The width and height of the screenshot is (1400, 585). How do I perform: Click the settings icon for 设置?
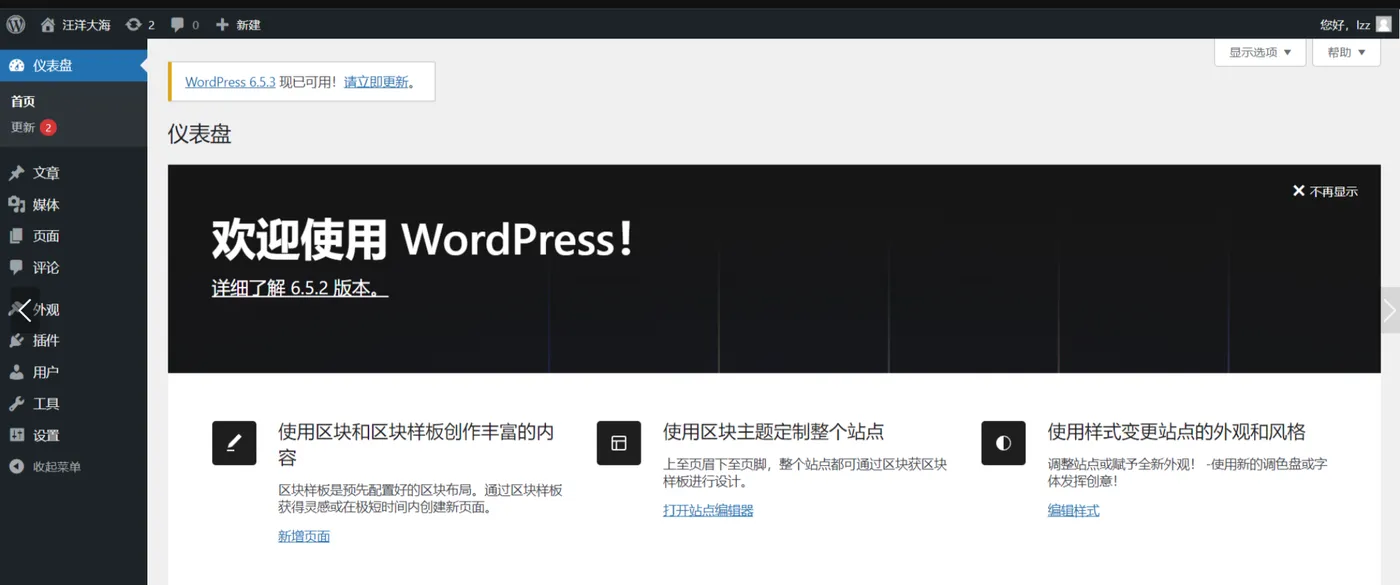16,435
